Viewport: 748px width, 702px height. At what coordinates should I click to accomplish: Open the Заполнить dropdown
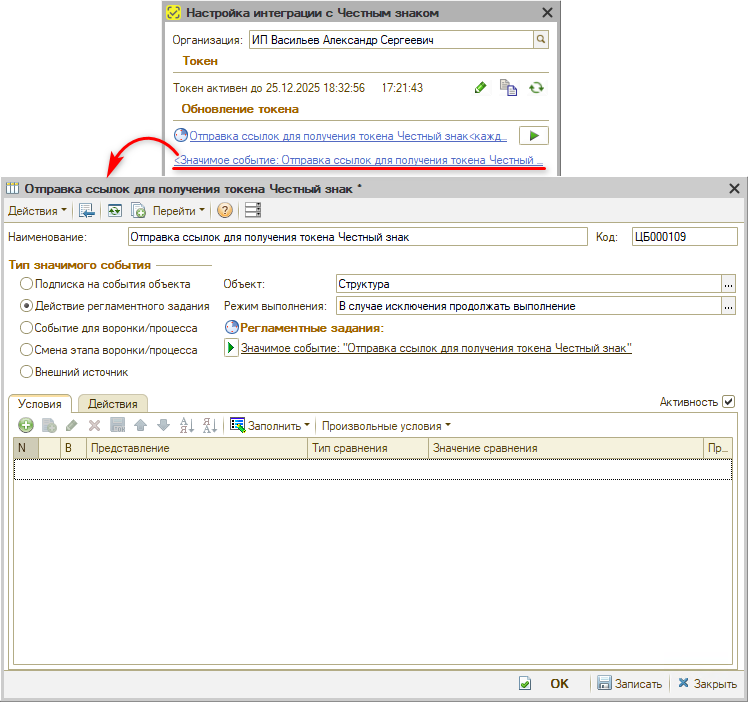tap(270, 425)
